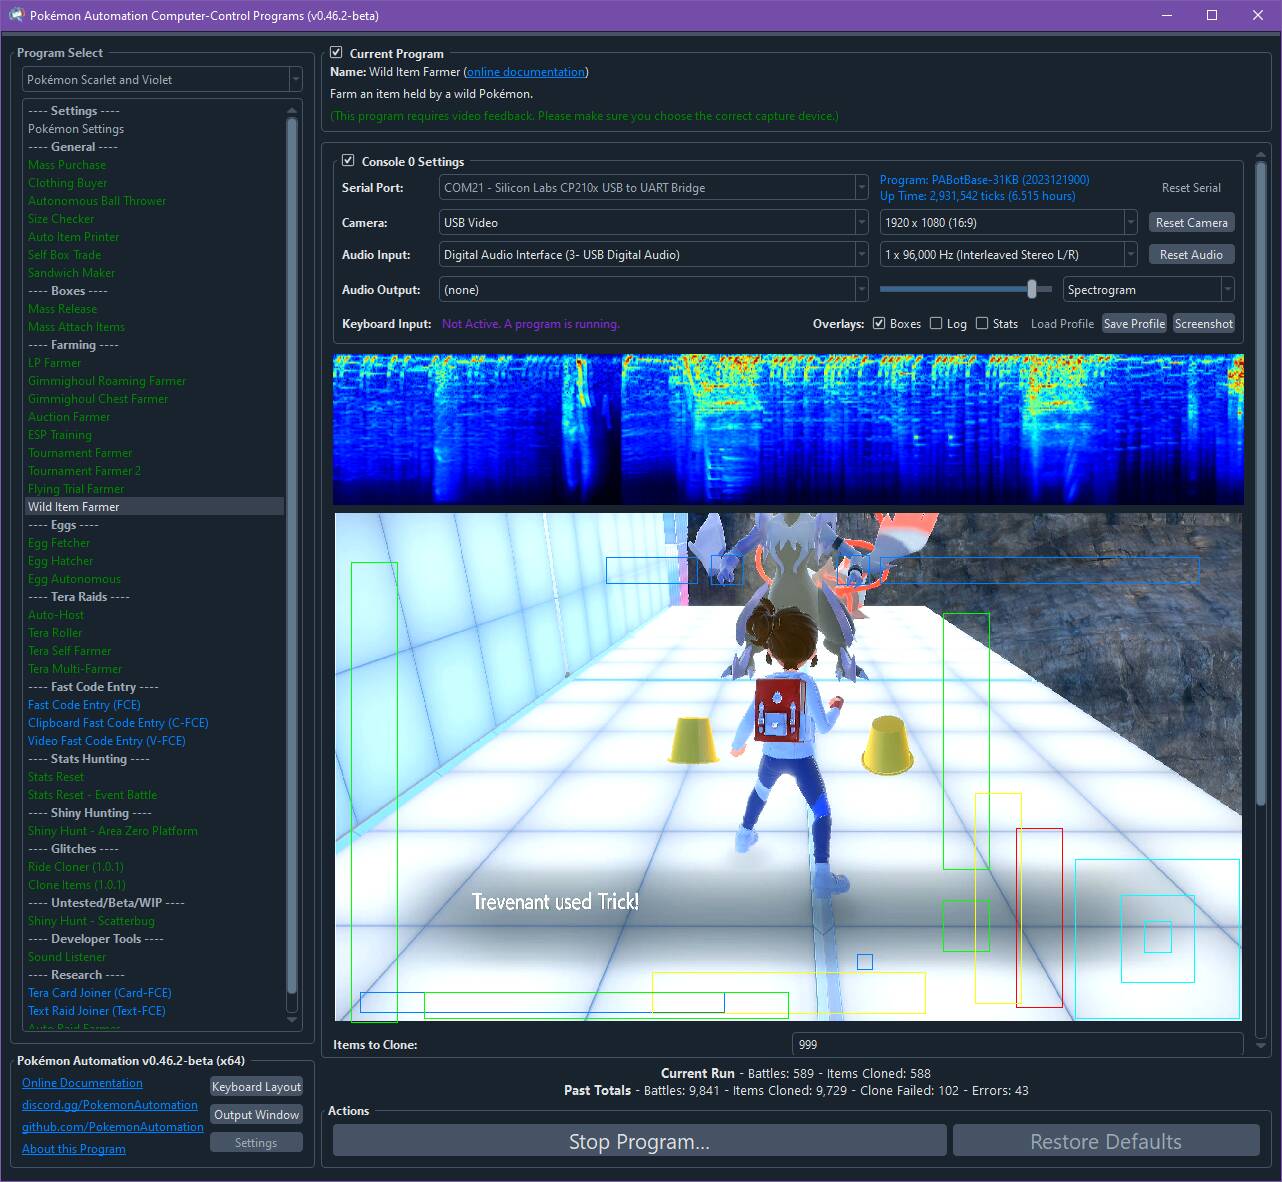
Task: Click the program list scroll-up arrow
Action: 292,109
